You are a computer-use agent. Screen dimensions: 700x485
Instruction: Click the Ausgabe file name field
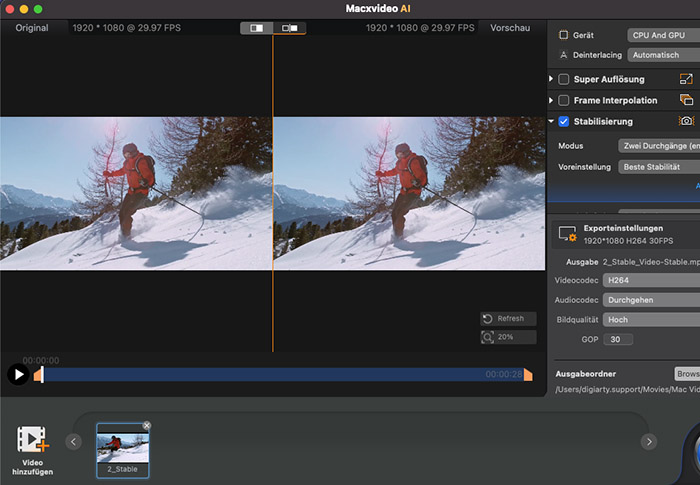651,262
